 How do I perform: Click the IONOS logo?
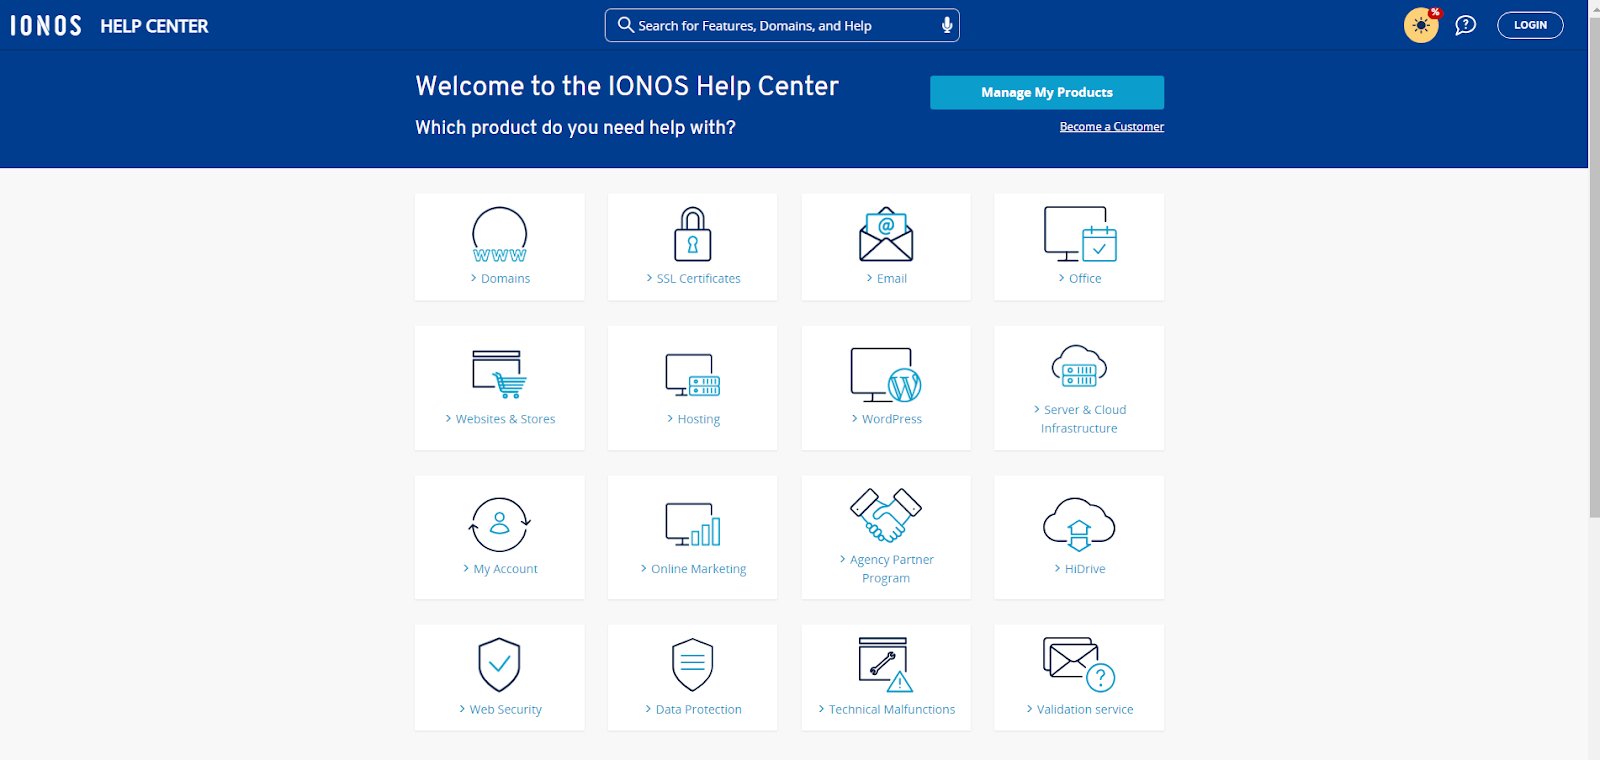tap(46, 26)
